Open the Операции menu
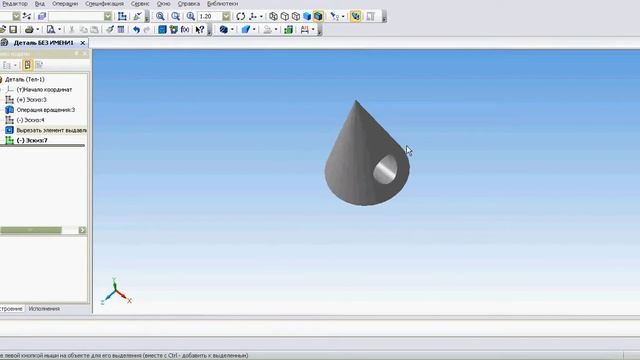 [65, 4]
